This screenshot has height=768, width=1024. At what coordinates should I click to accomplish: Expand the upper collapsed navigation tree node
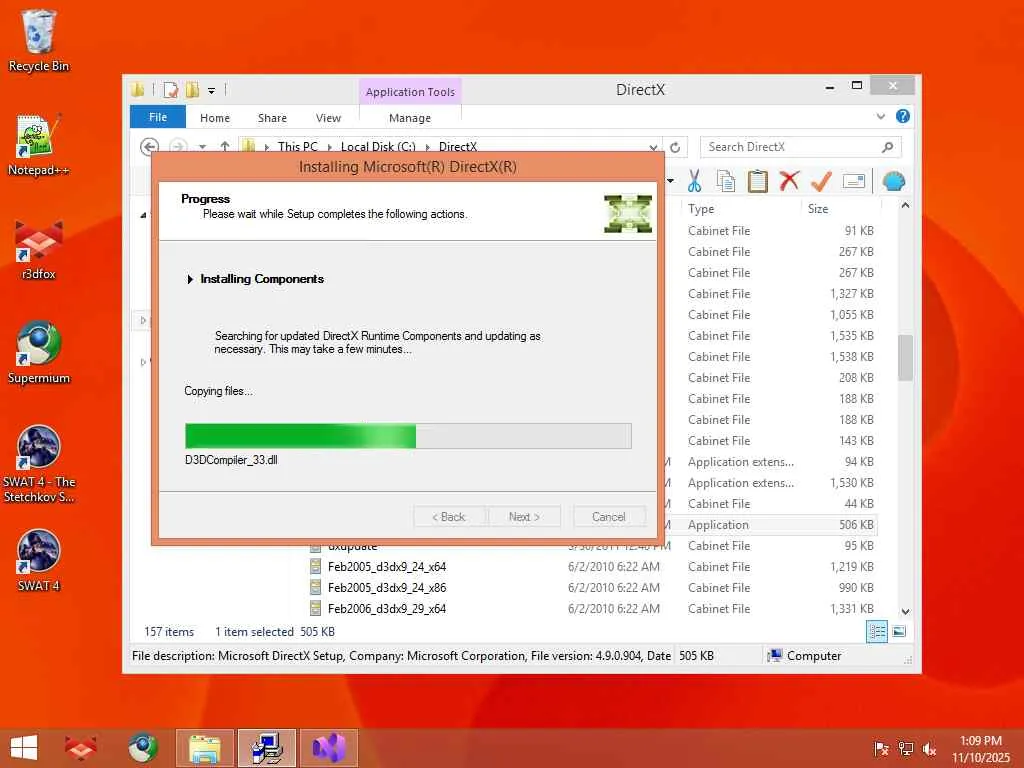tap(143, 321)
